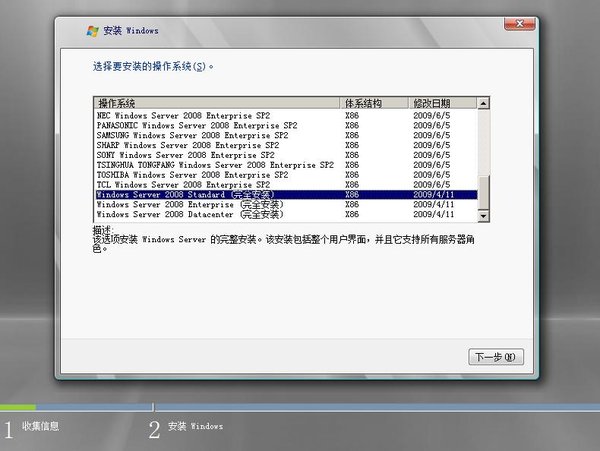Click the 下一步 (Next) button
Viewport: 600px width, 451px height.
click(496, 357)
